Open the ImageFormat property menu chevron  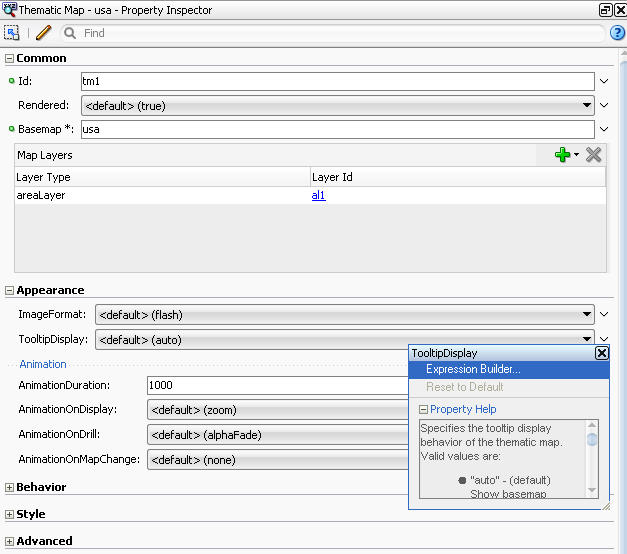click(604, 314)
